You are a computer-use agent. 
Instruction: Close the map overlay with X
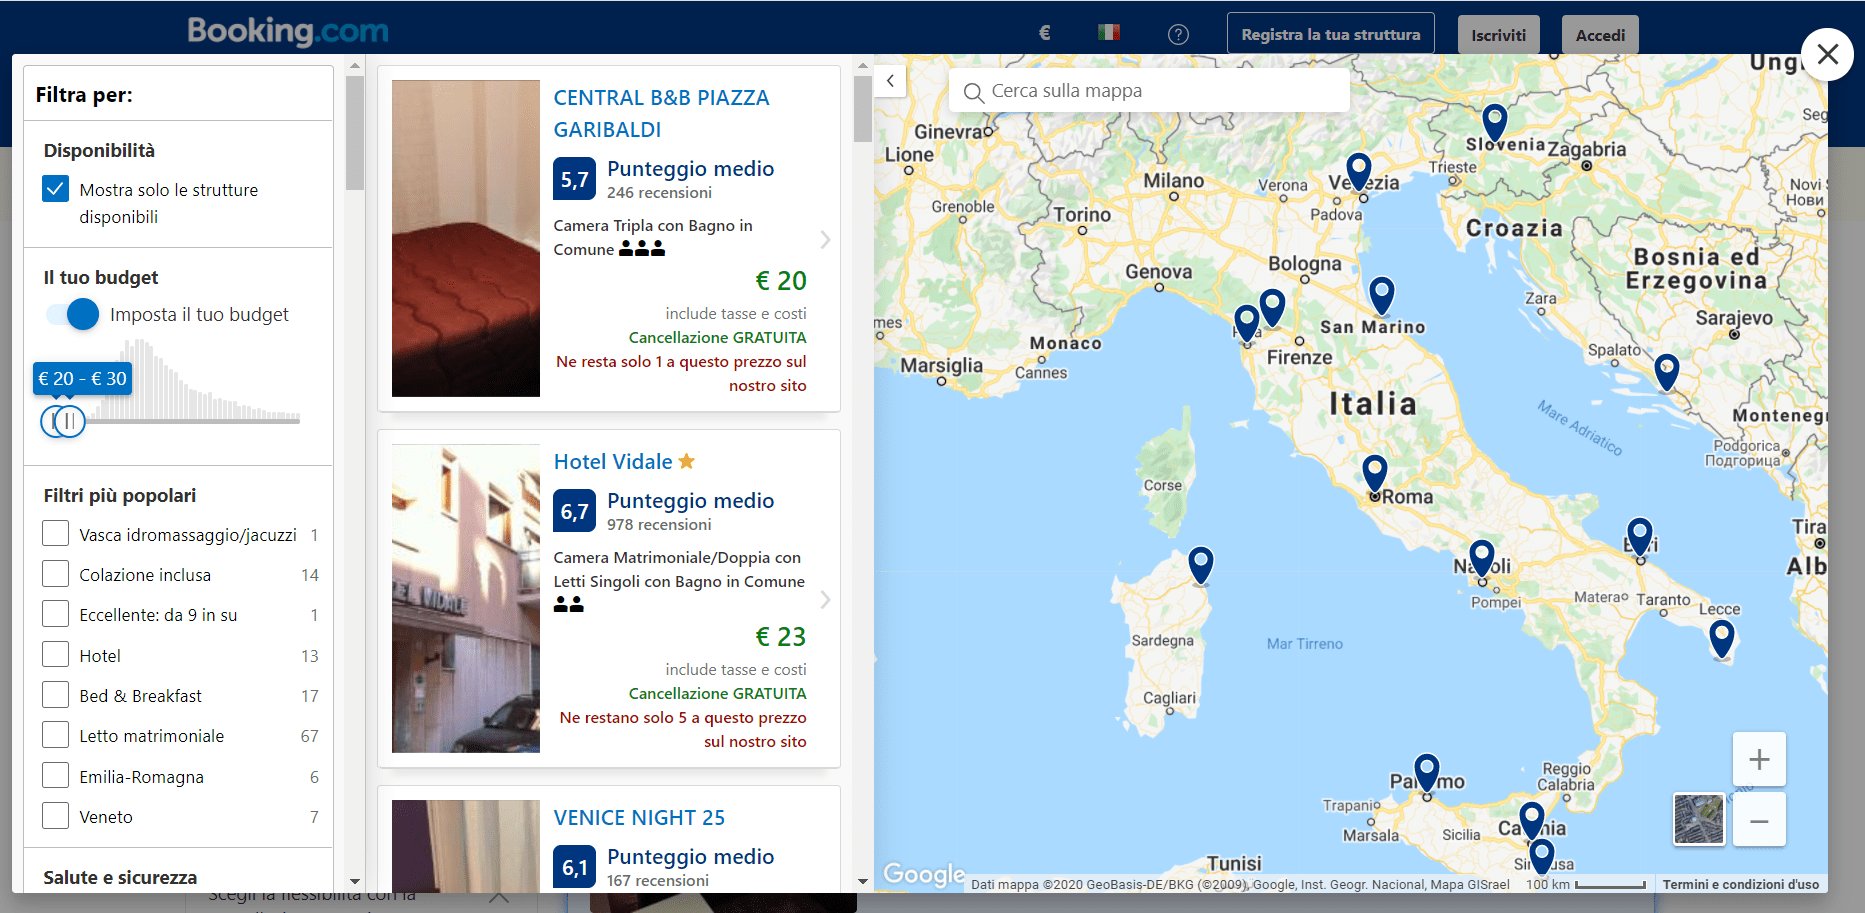pyautogui.click(x=1827, y=54)
